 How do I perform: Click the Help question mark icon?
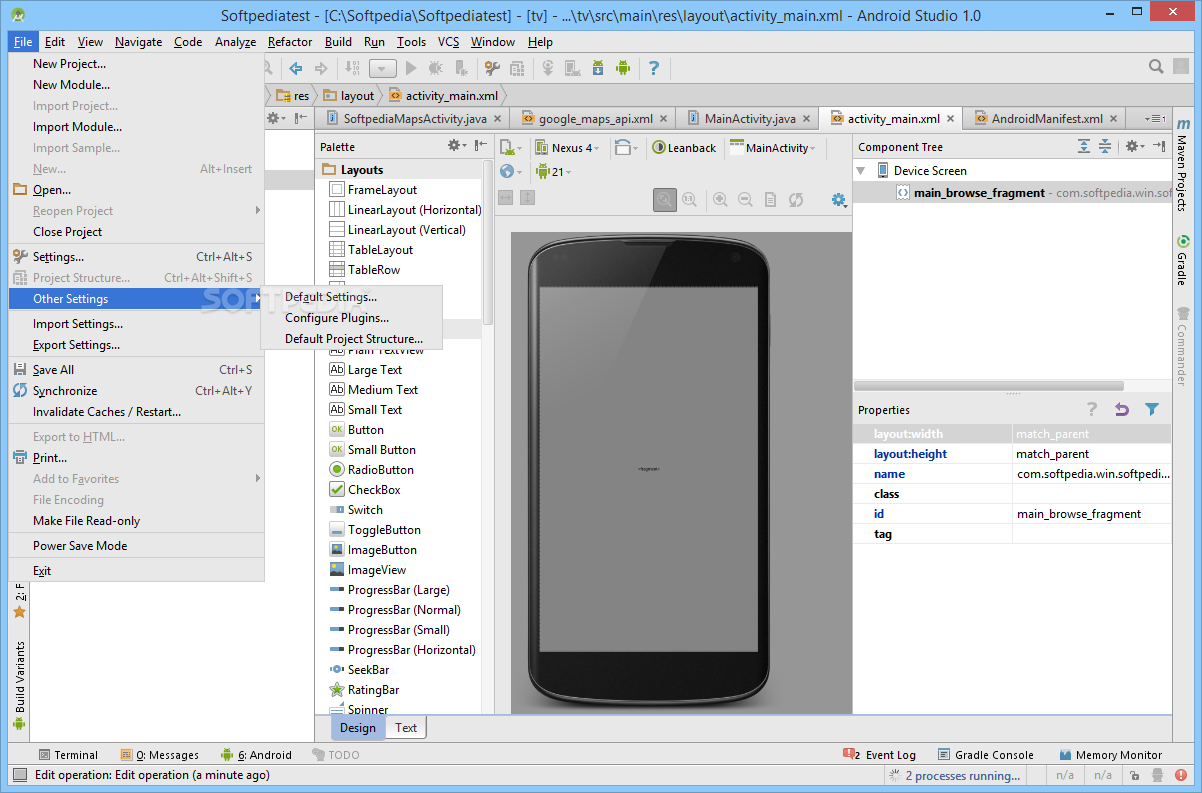[654, 68]
